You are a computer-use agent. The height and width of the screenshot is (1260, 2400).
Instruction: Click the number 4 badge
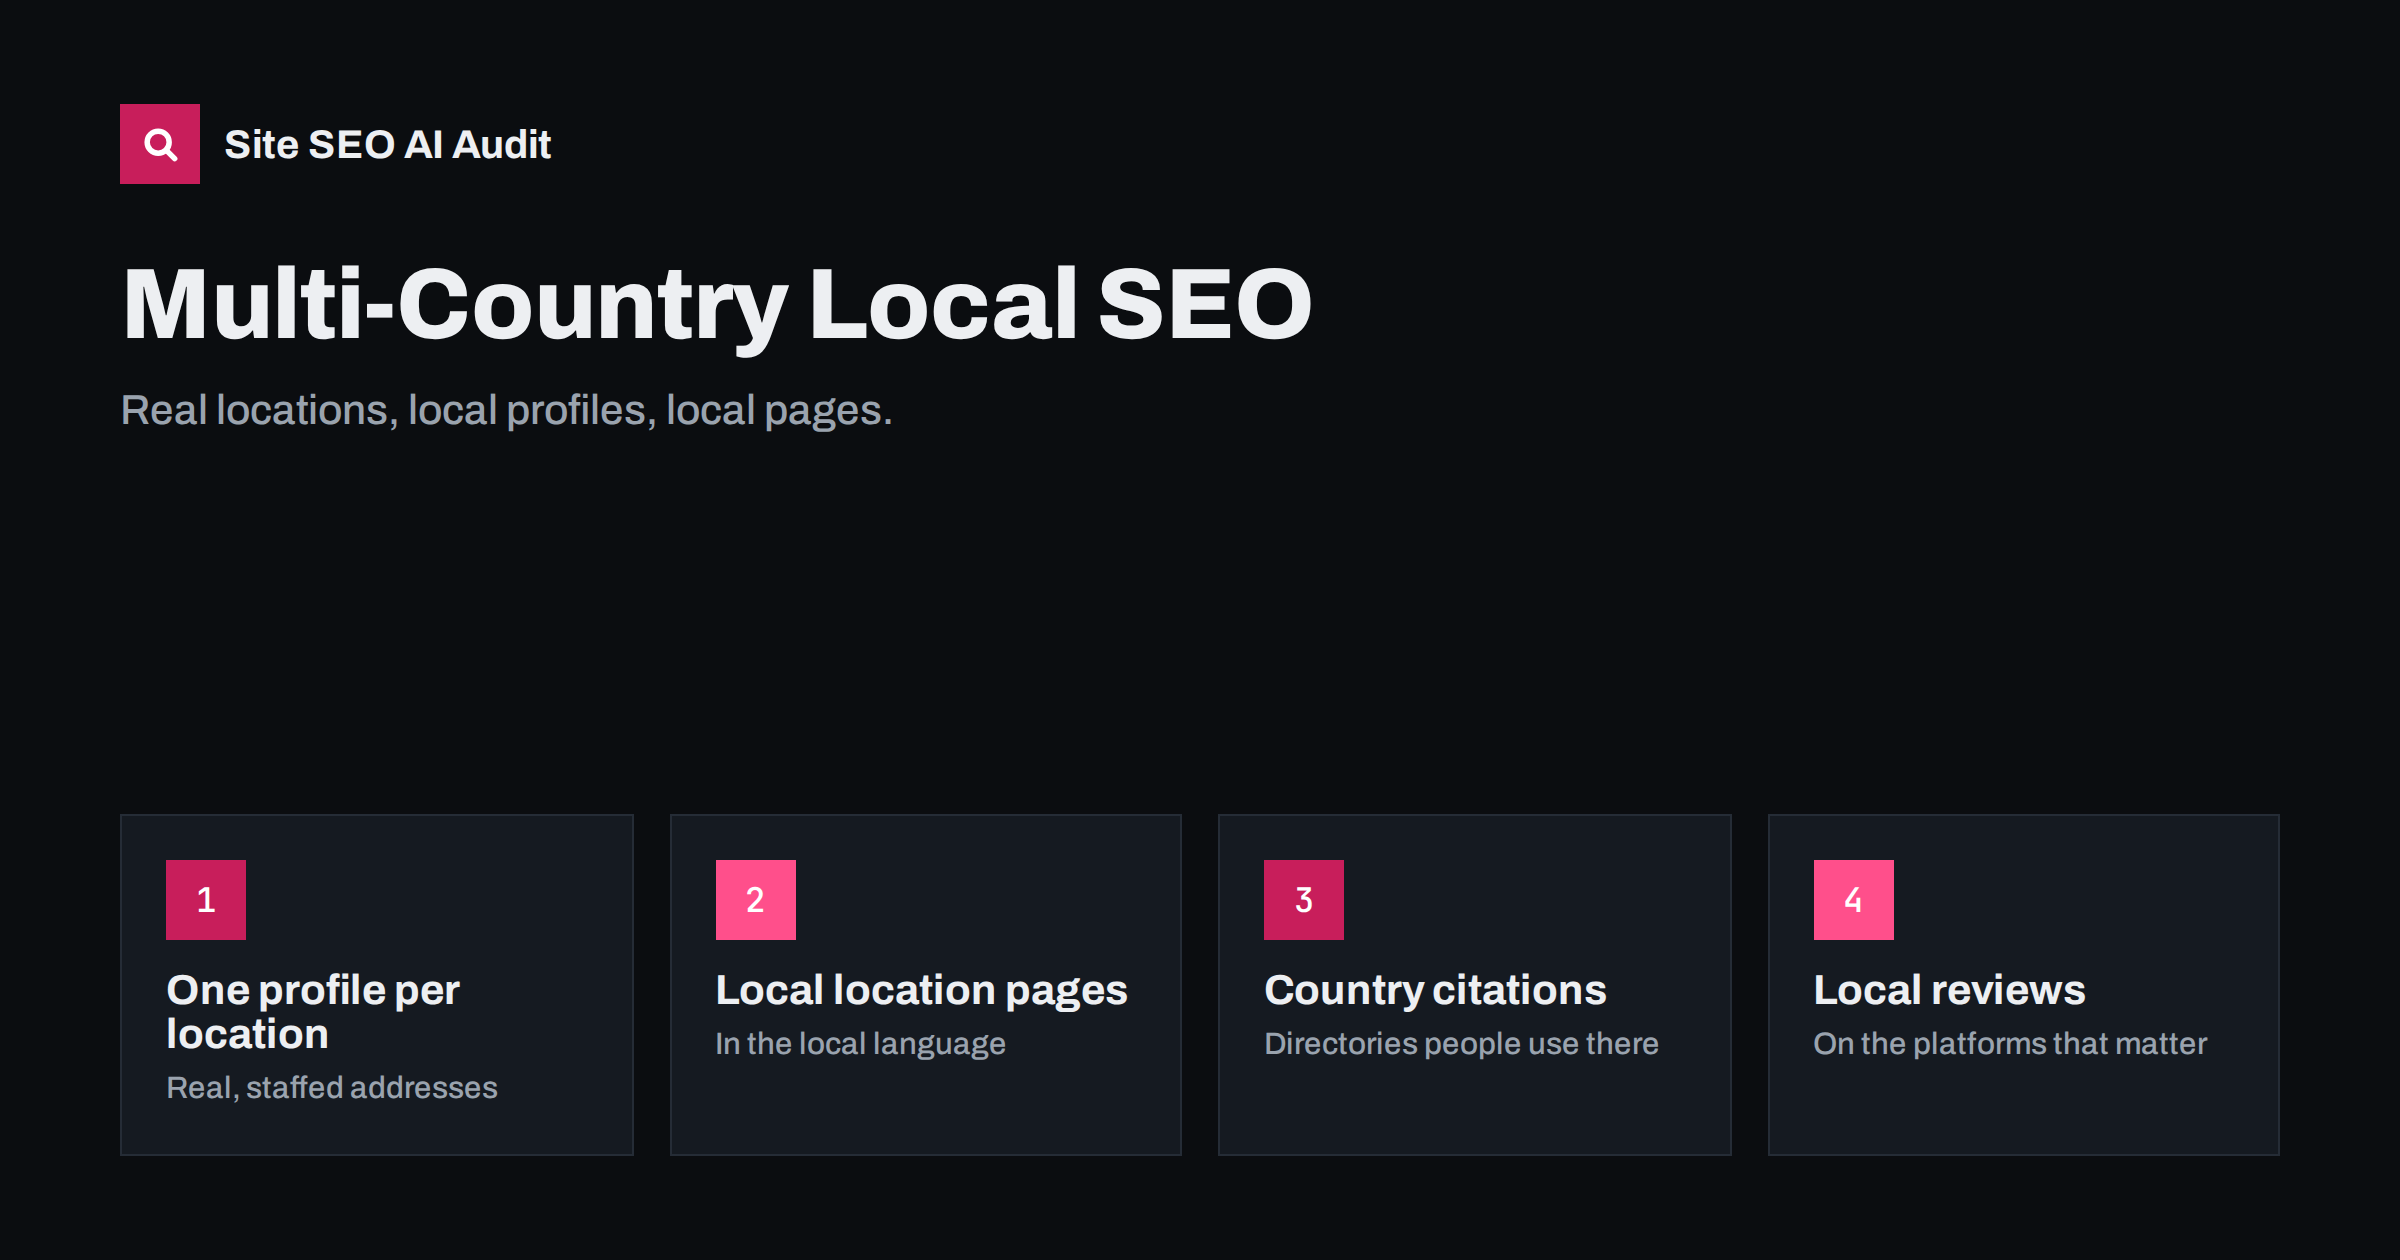click(1854, 900)
